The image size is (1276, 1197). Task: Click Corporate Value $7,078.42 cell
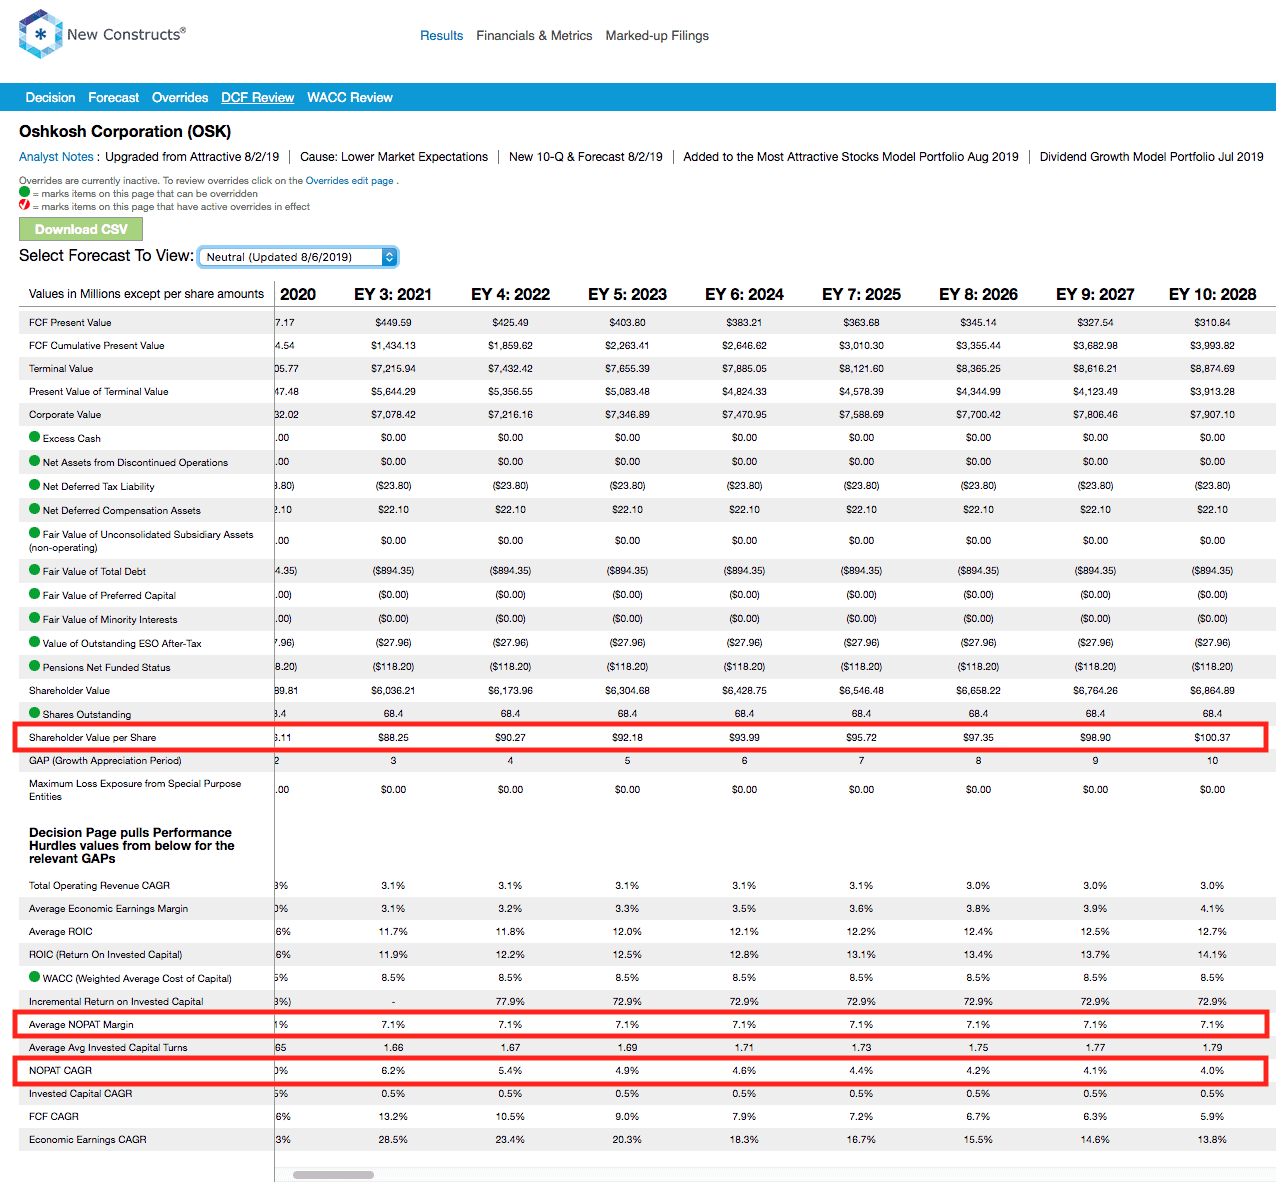coord(393,414)
